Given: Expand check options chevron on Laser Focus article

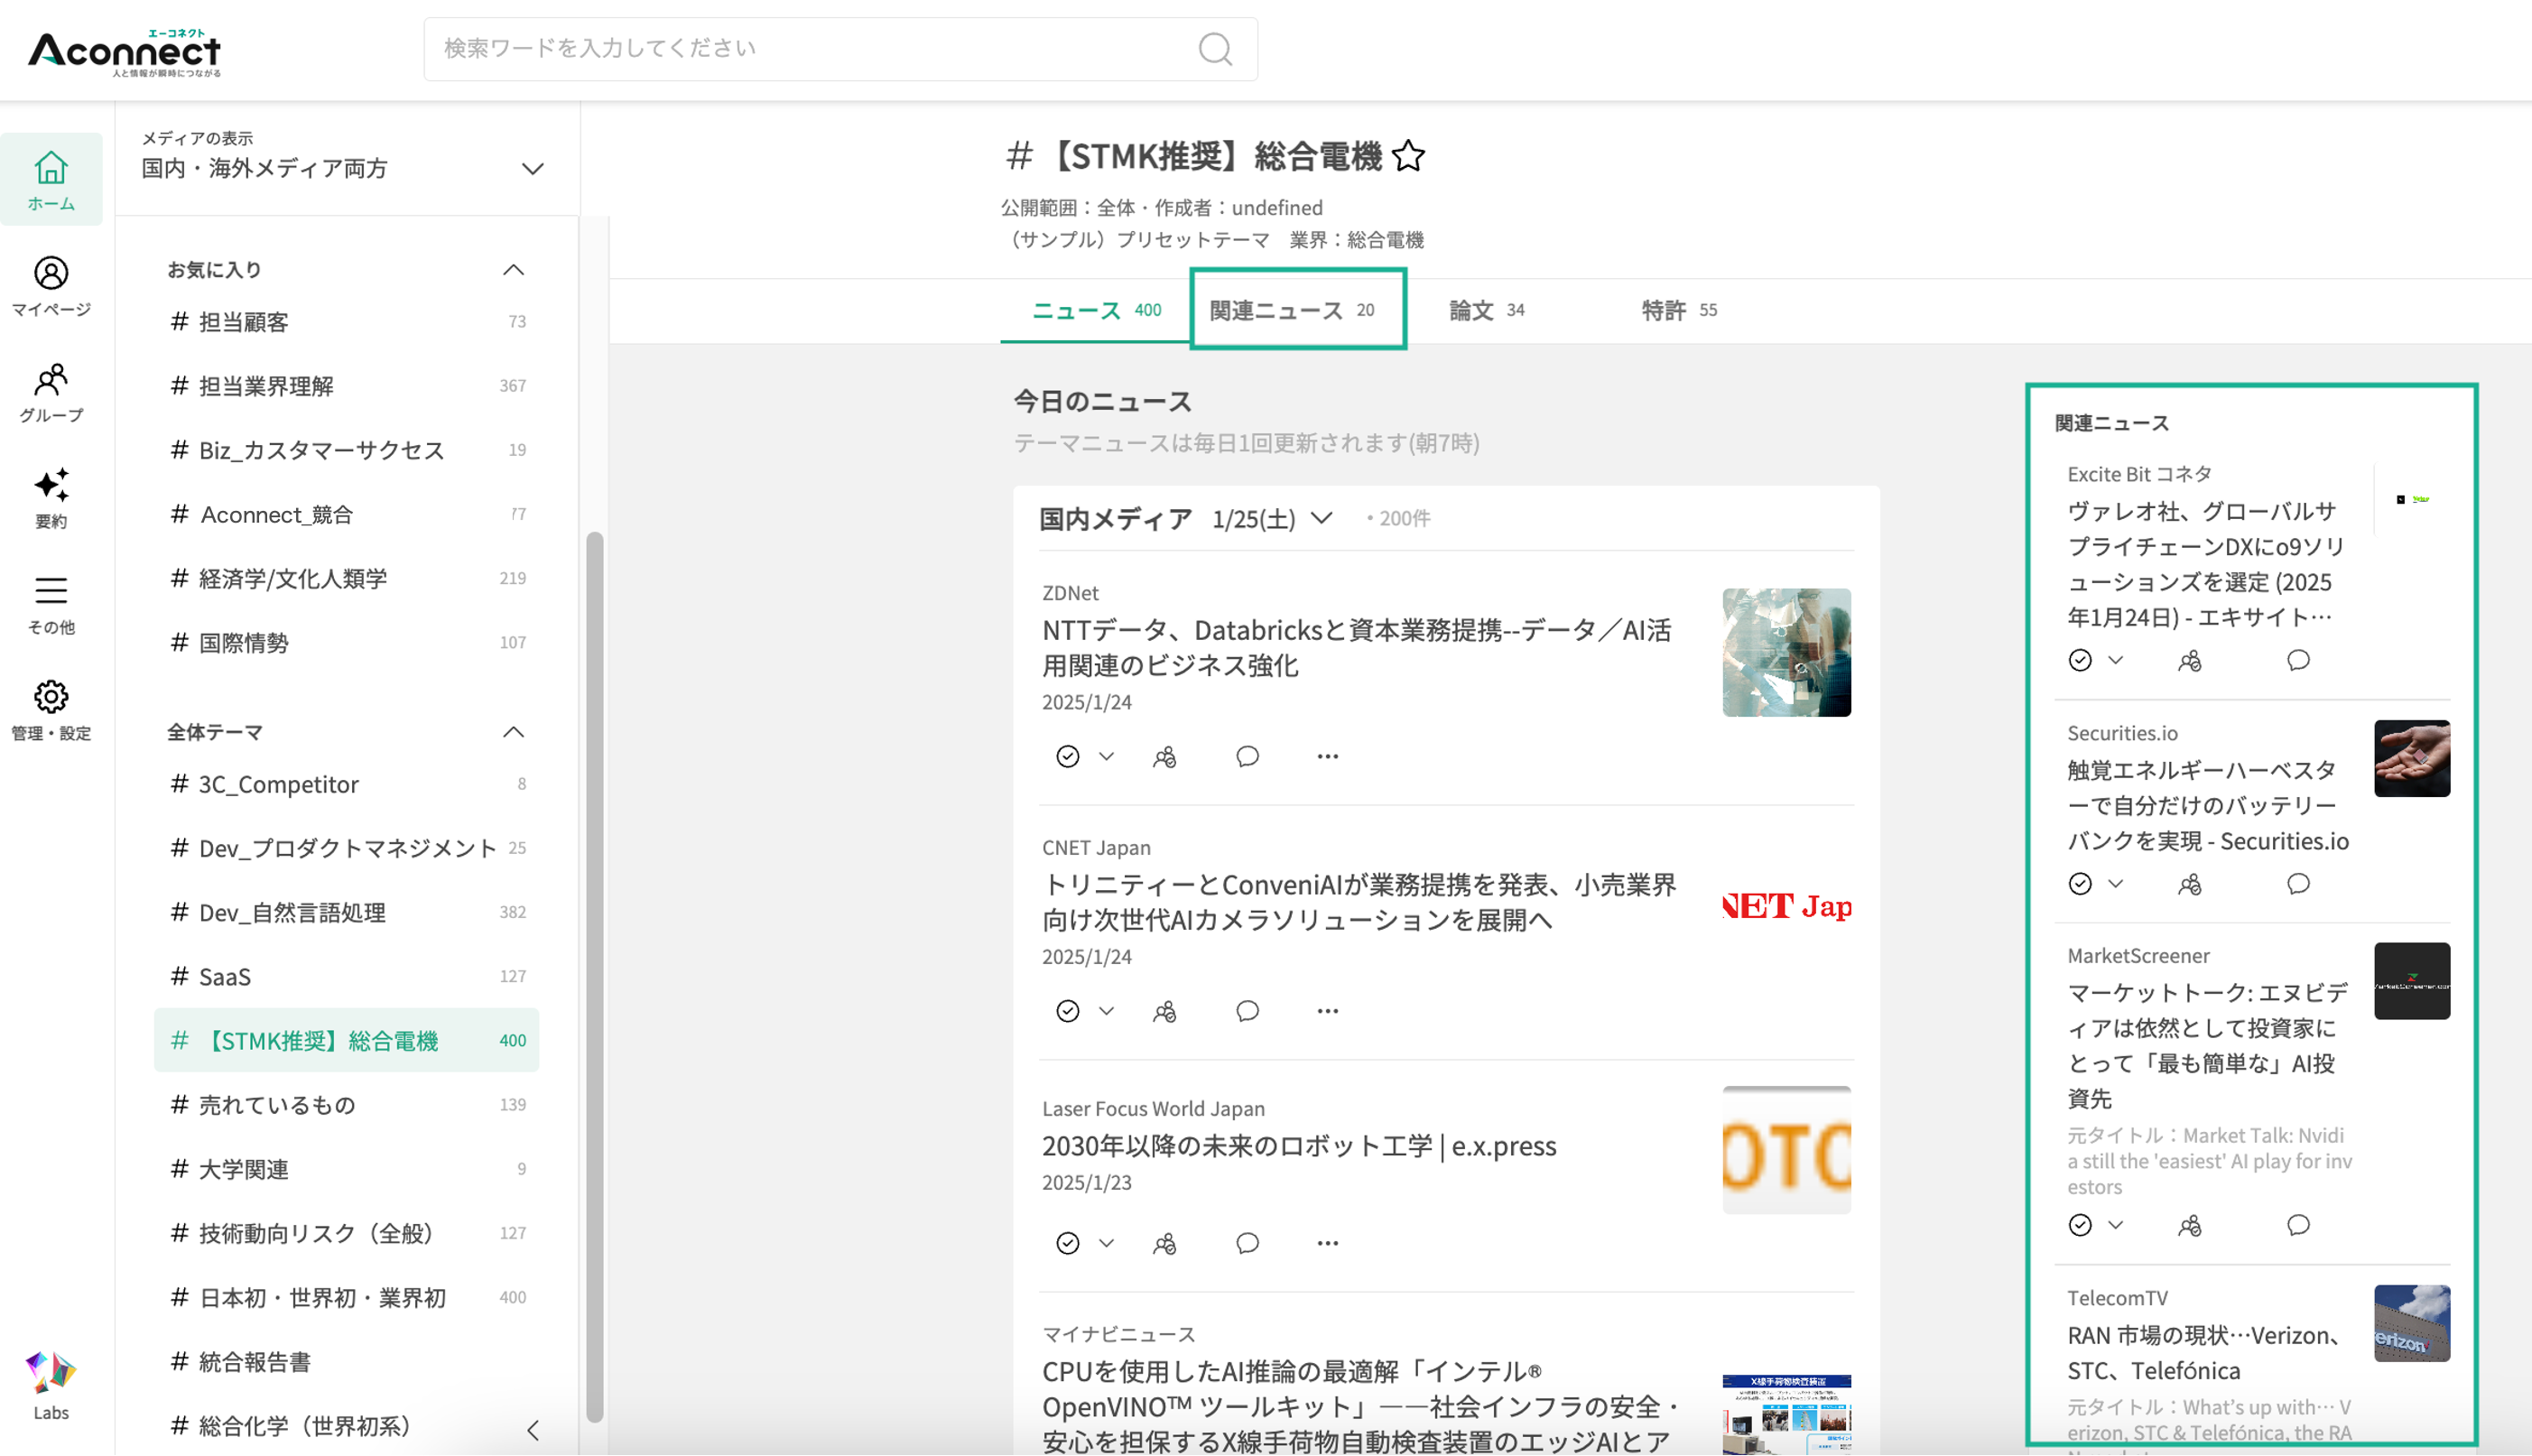Looking at the screenshot, I should pos(1106,1243).
